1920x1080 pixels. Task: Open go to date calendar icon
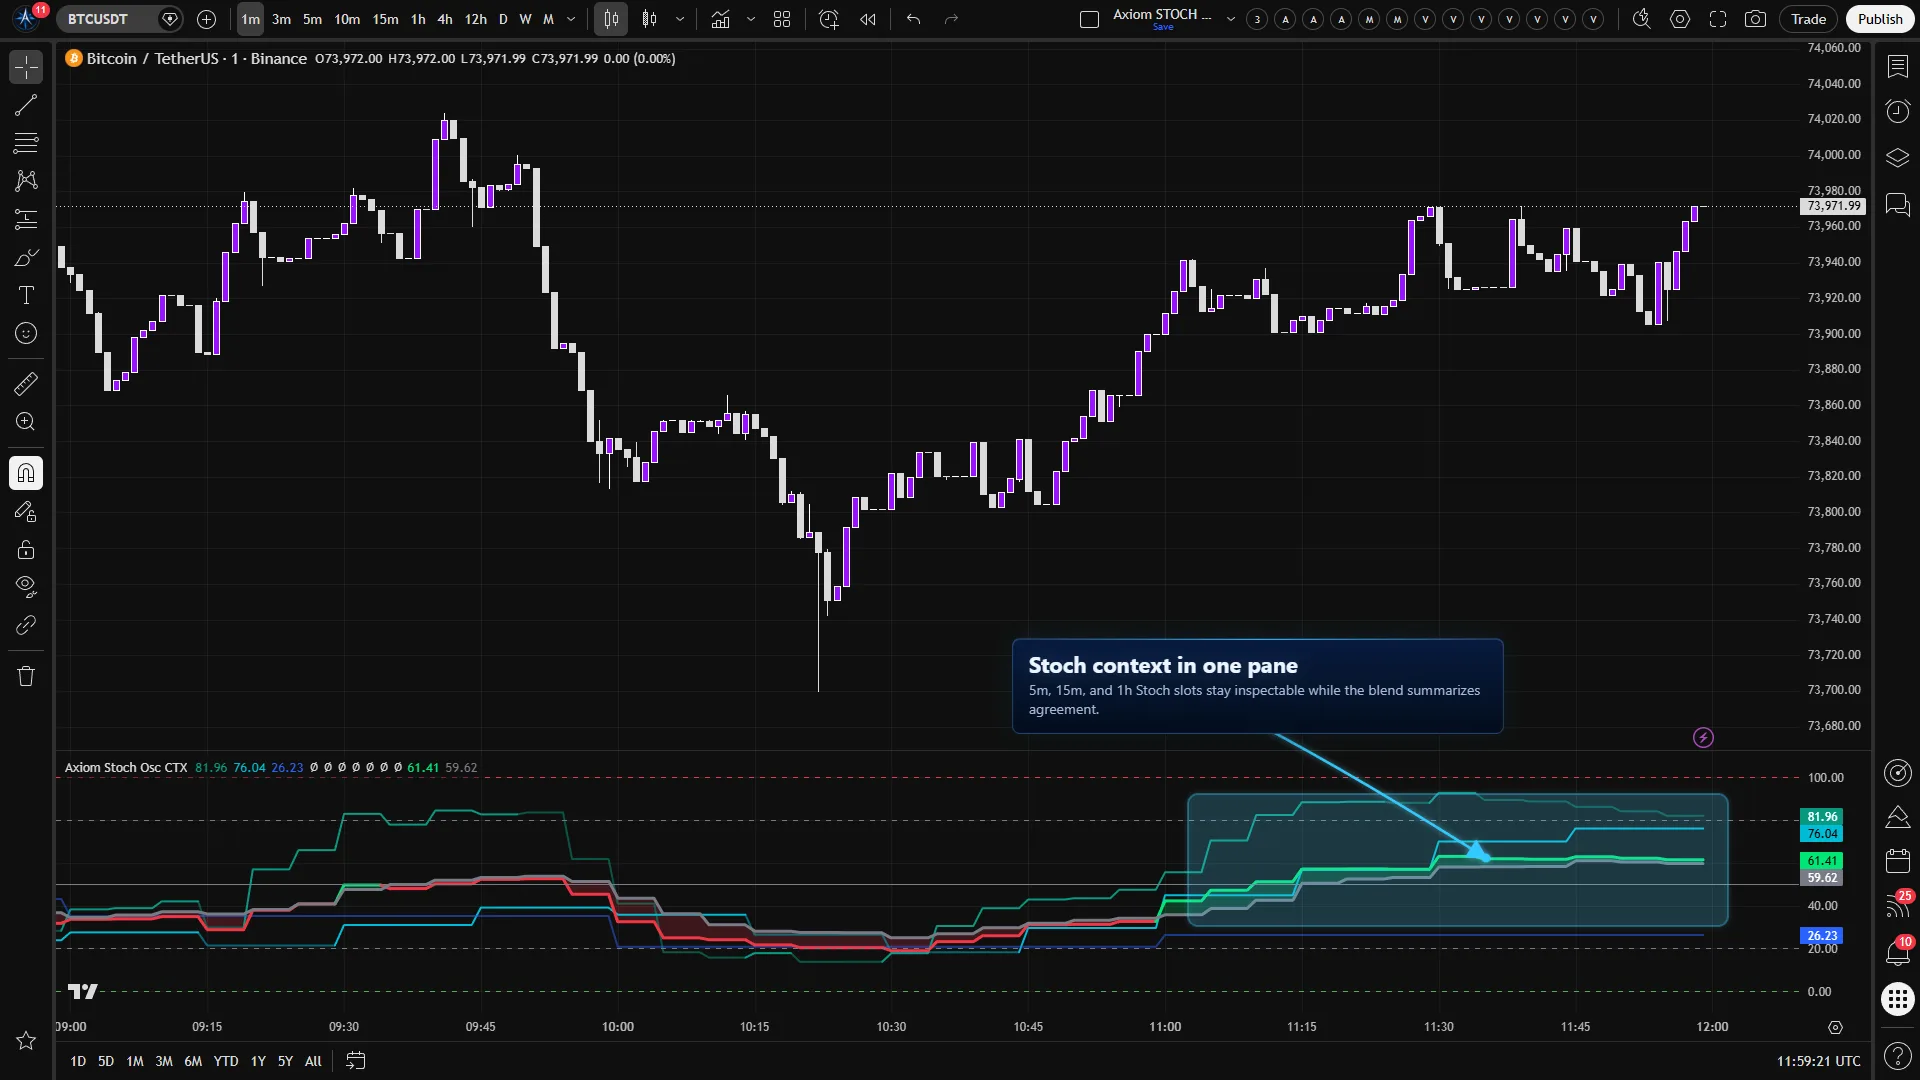coord(355,1061)
